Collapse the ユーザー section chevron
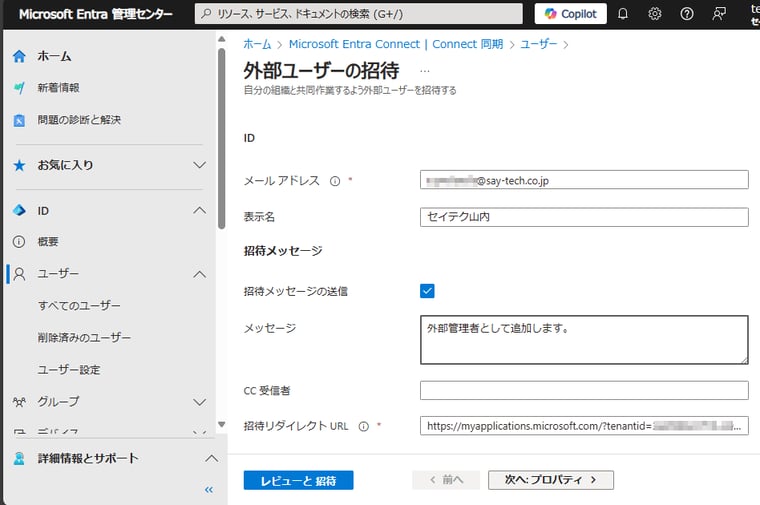 (200, 274)
